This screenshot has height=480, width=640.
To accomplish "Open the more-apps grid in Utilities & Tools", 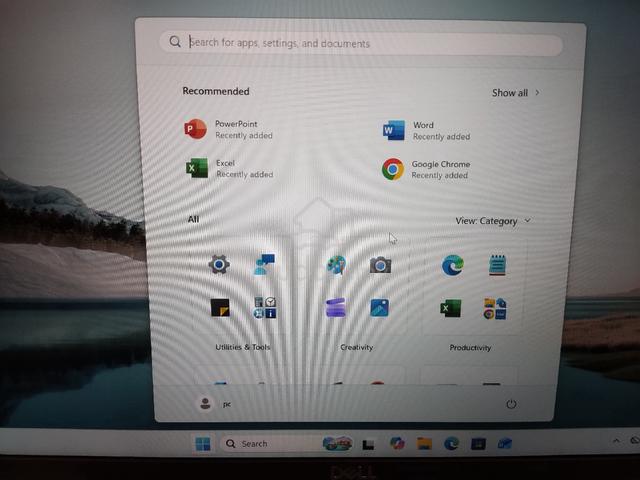I will pos(265,308).
